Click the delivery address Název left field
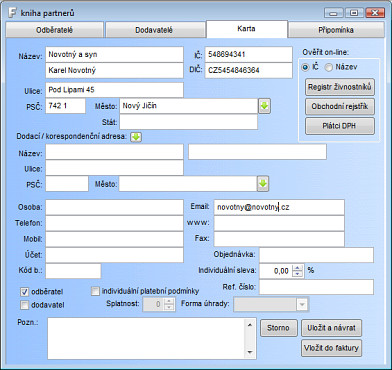The height and width of the screenshot is (370, 392). pyautogui.click(x=114, y=152)
